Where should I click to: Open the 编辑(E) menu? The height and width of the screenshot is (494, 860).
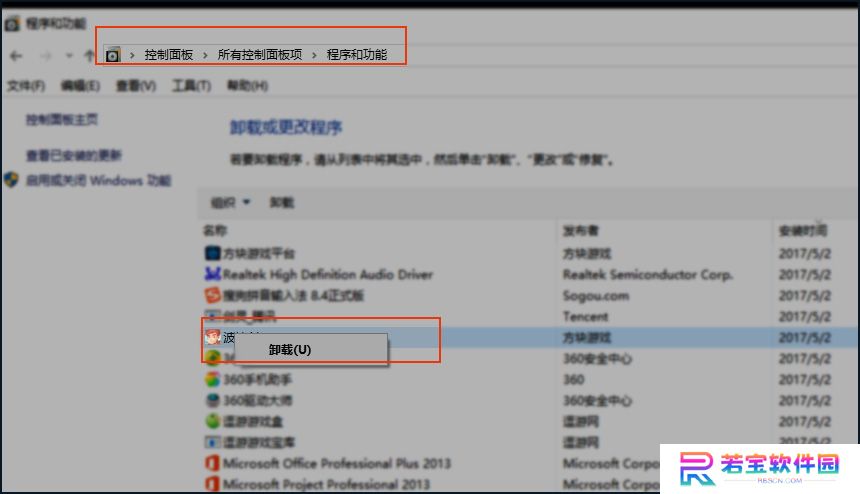pos(80,86)
